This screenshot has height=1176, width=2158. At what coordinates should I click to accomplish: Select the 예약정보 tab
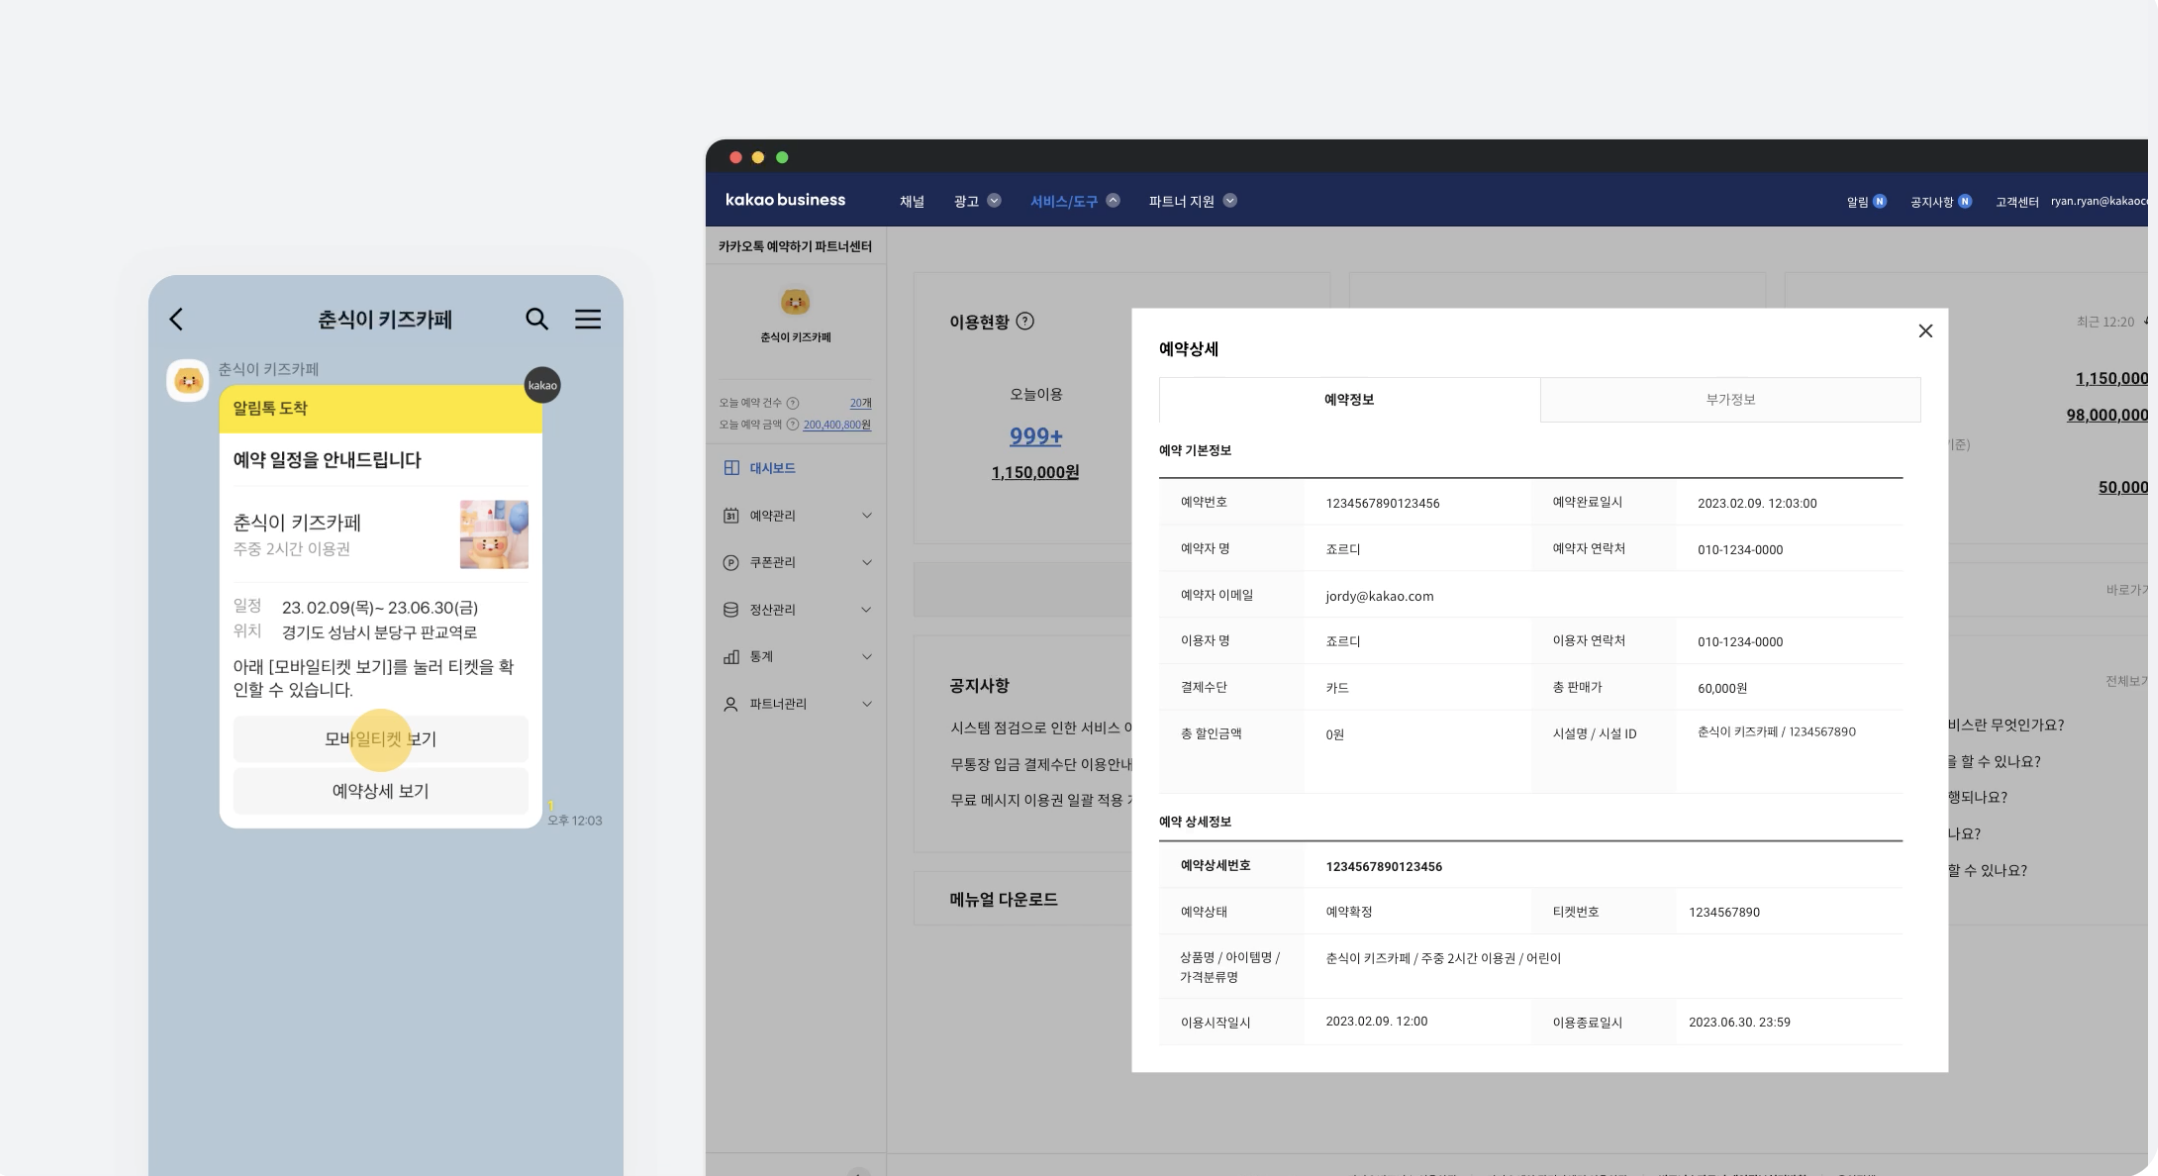[1349, 399]
